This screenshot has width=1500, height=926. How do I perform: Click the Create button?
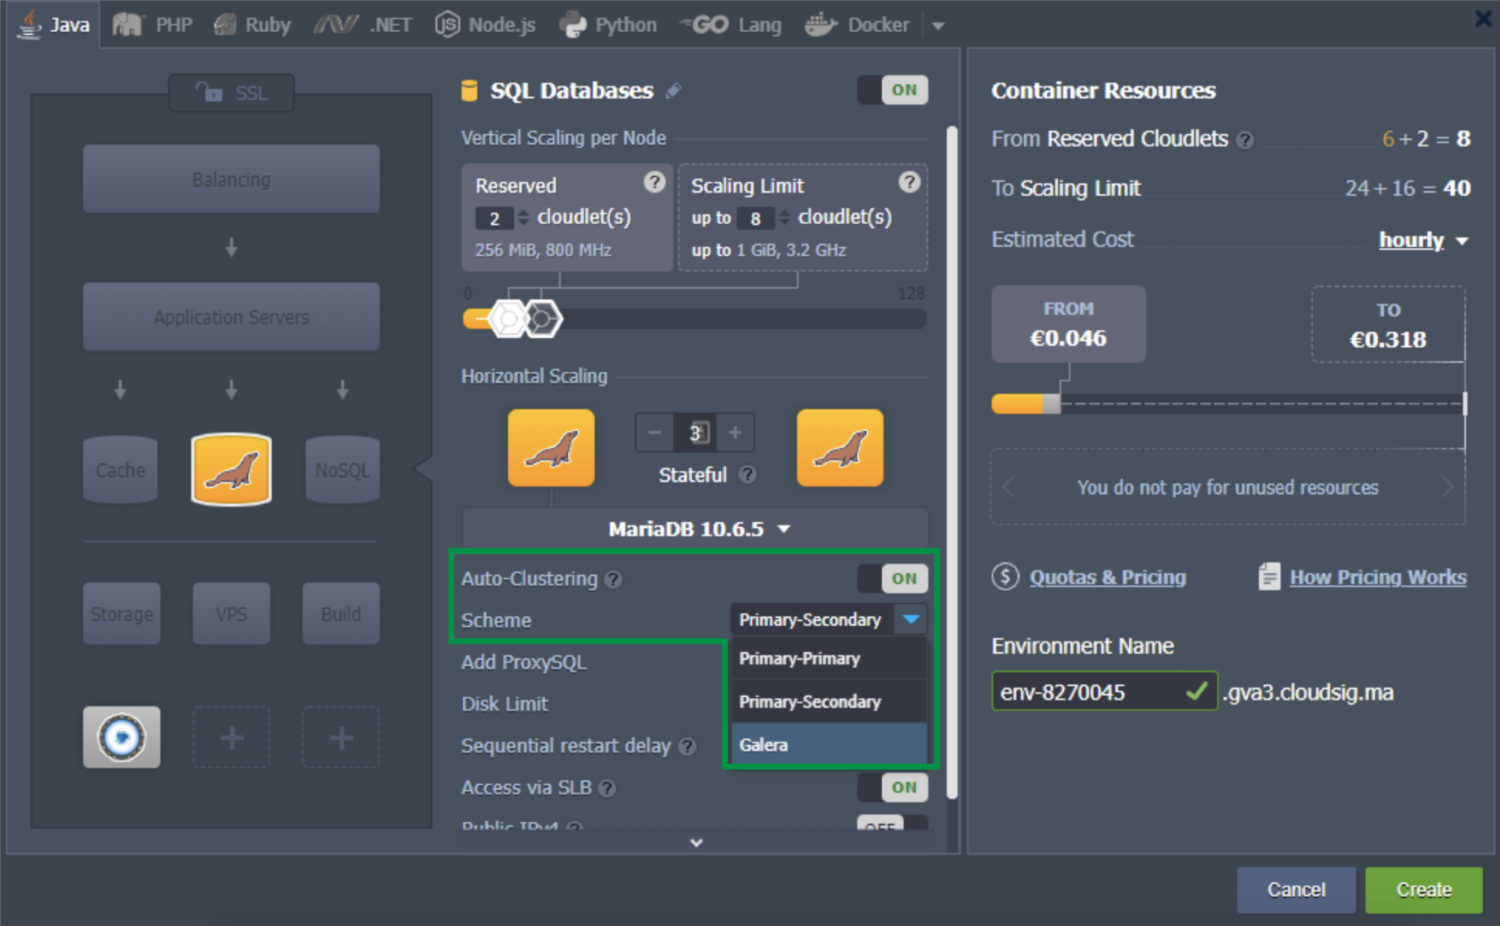(x=1423, y=889)
